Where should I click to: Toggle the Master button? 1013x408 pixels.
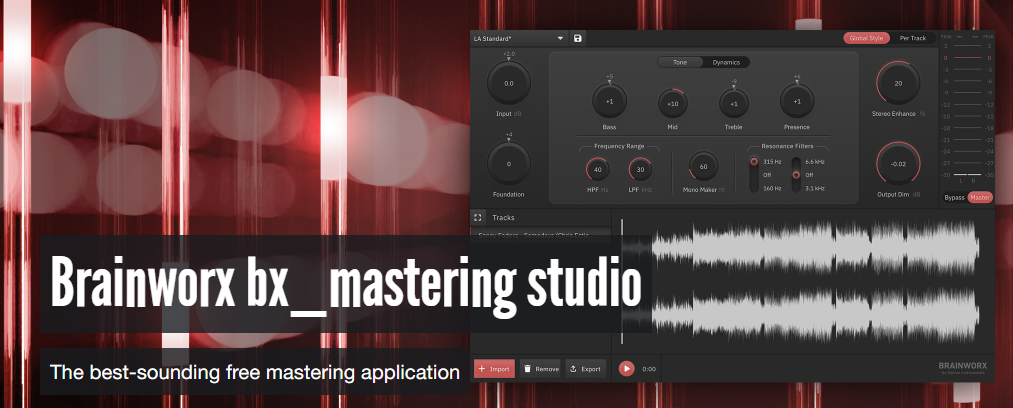(980, 198)
